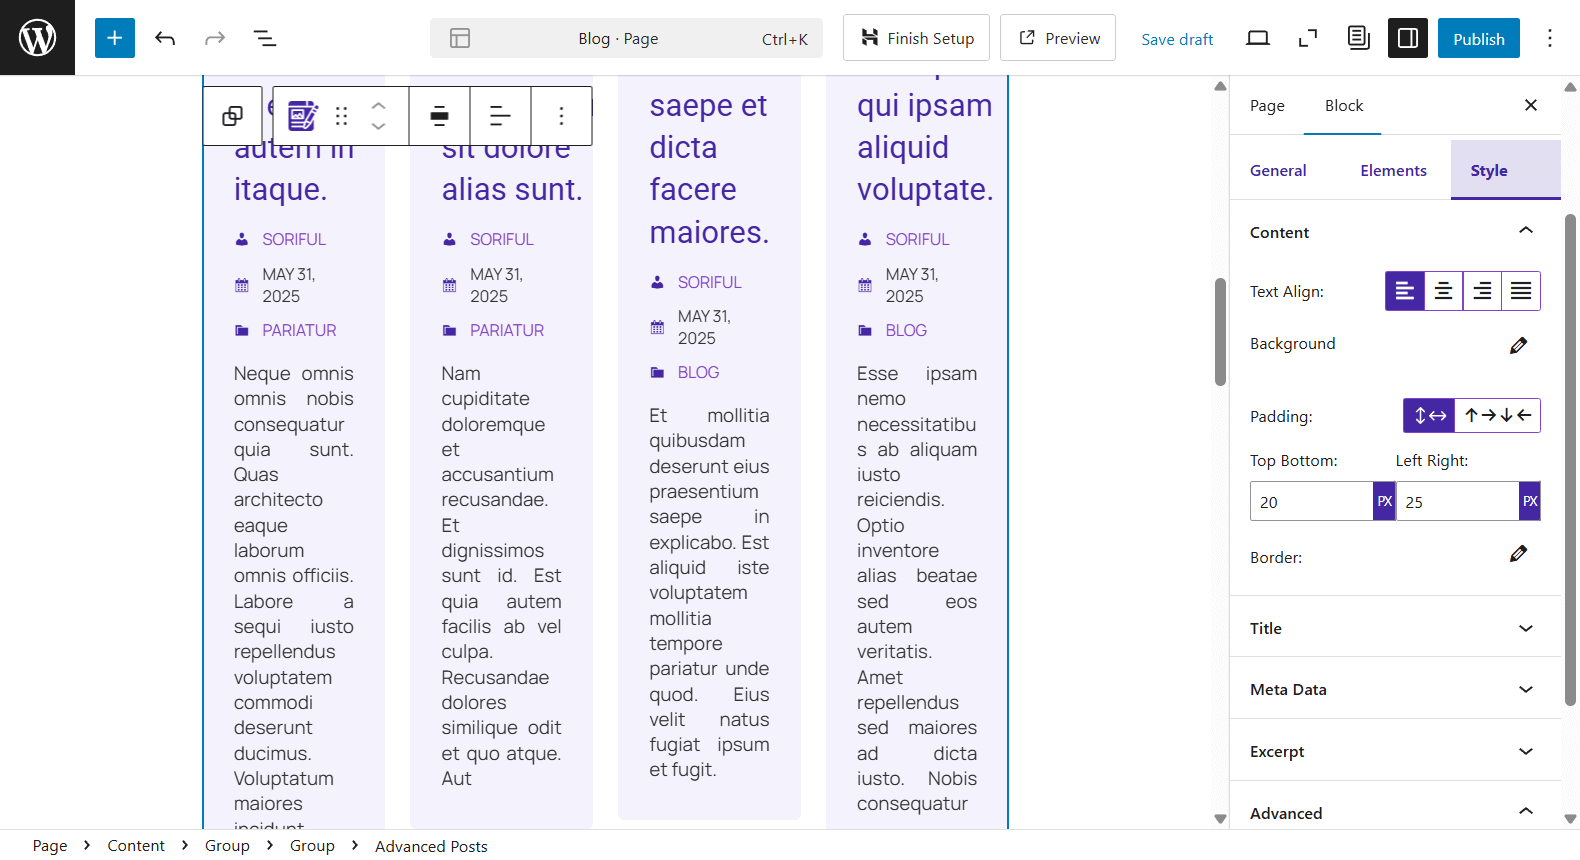
Task: Click the editor canvas vertical scrollbar thumb
Action: point(1220,332)
